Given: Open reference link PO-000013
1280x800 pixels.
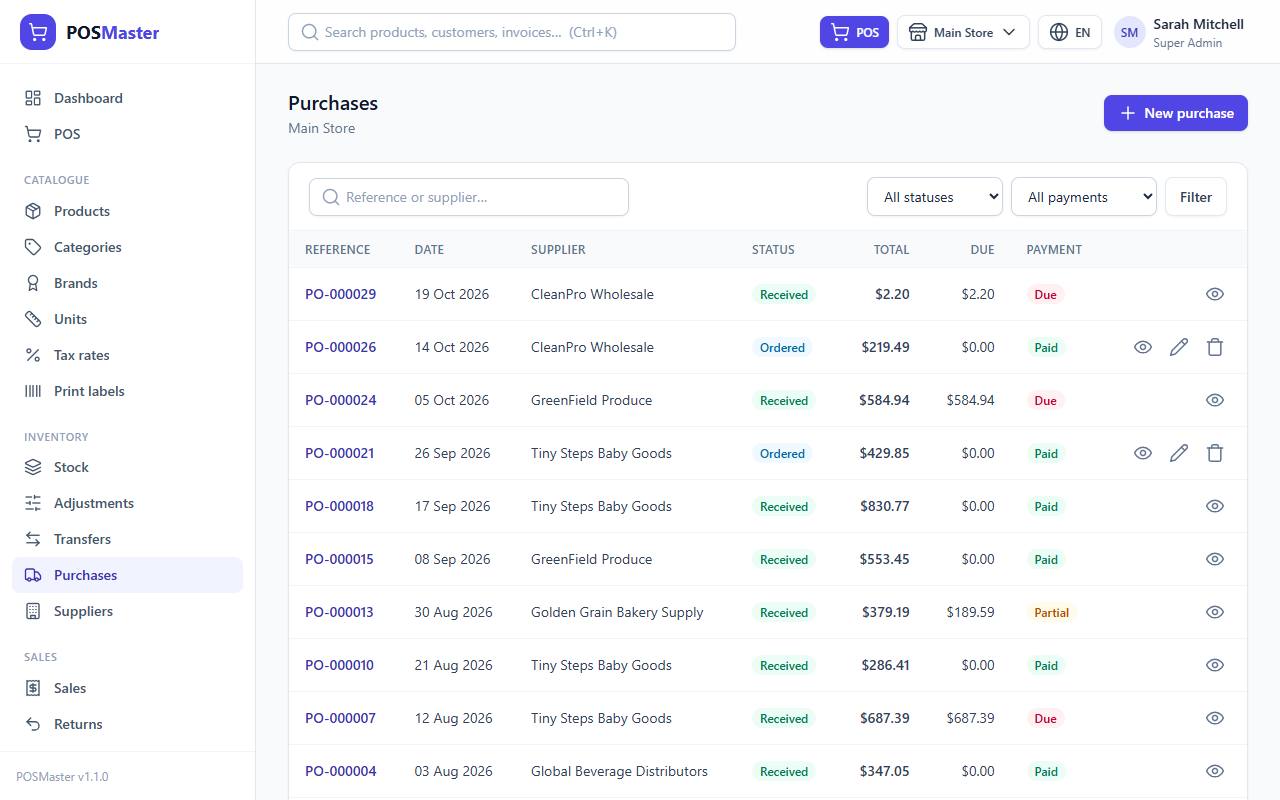Looking at the screenshot, I should coord(340,612).
